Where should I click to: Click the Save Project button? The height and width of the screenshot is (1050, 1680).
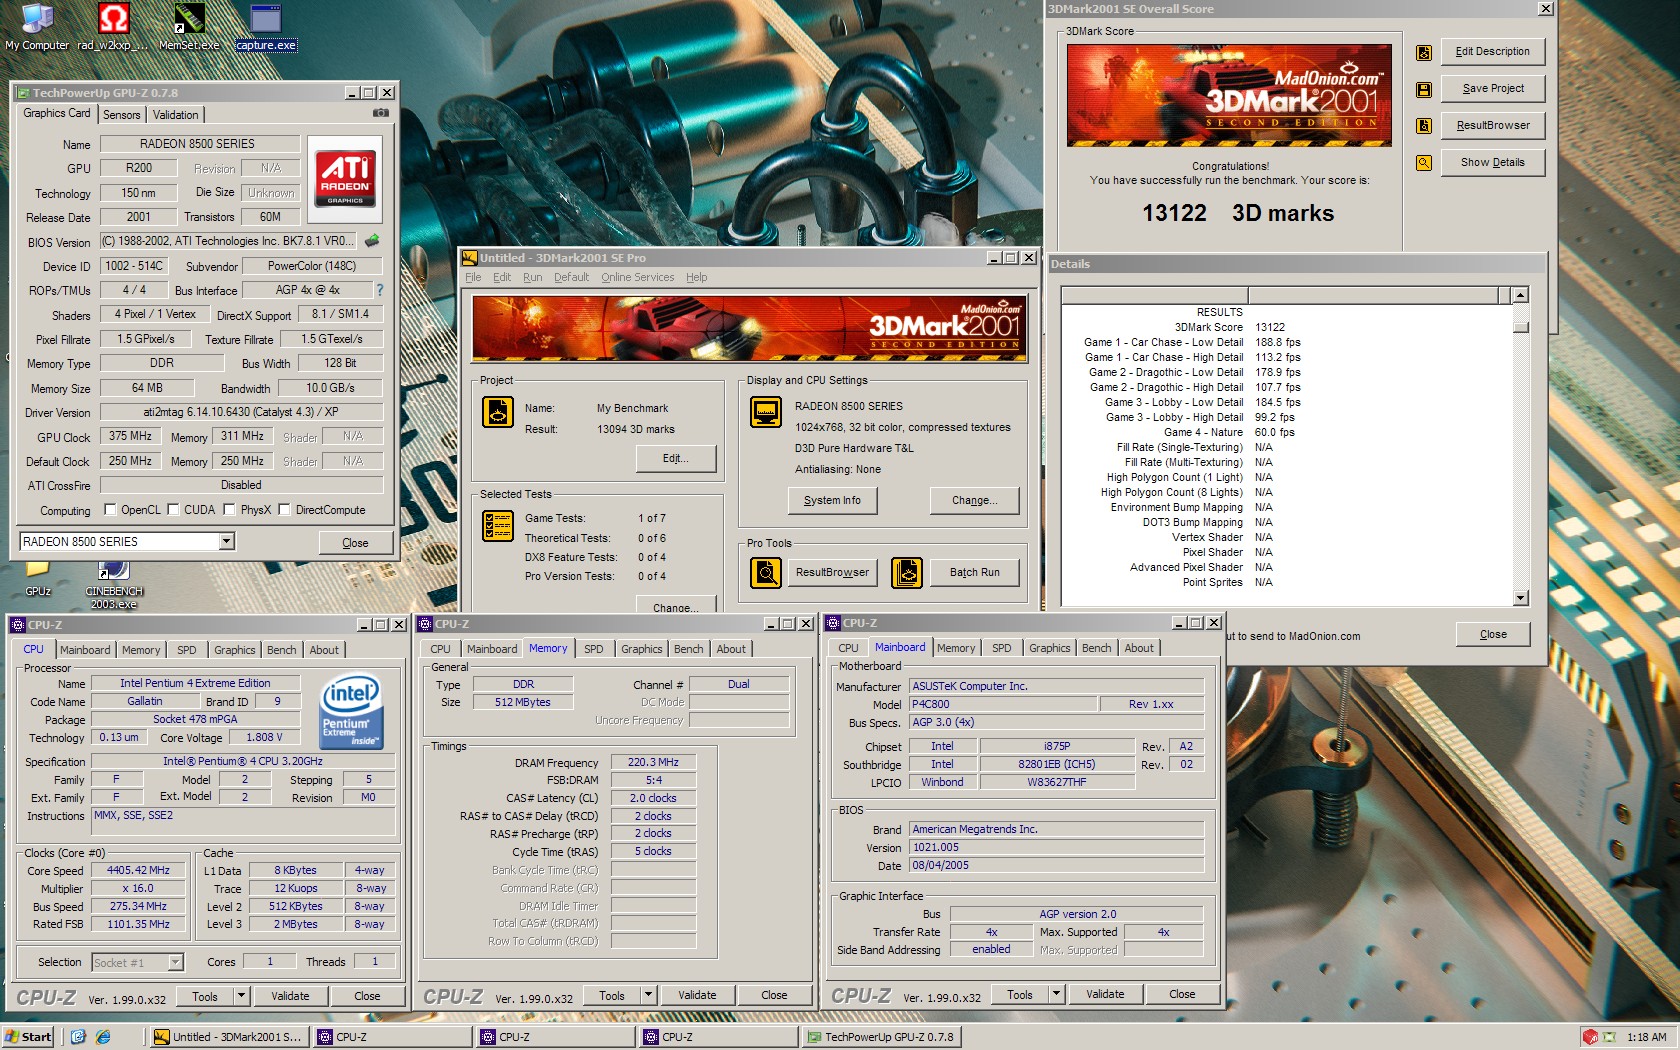tap(1493, 89)
